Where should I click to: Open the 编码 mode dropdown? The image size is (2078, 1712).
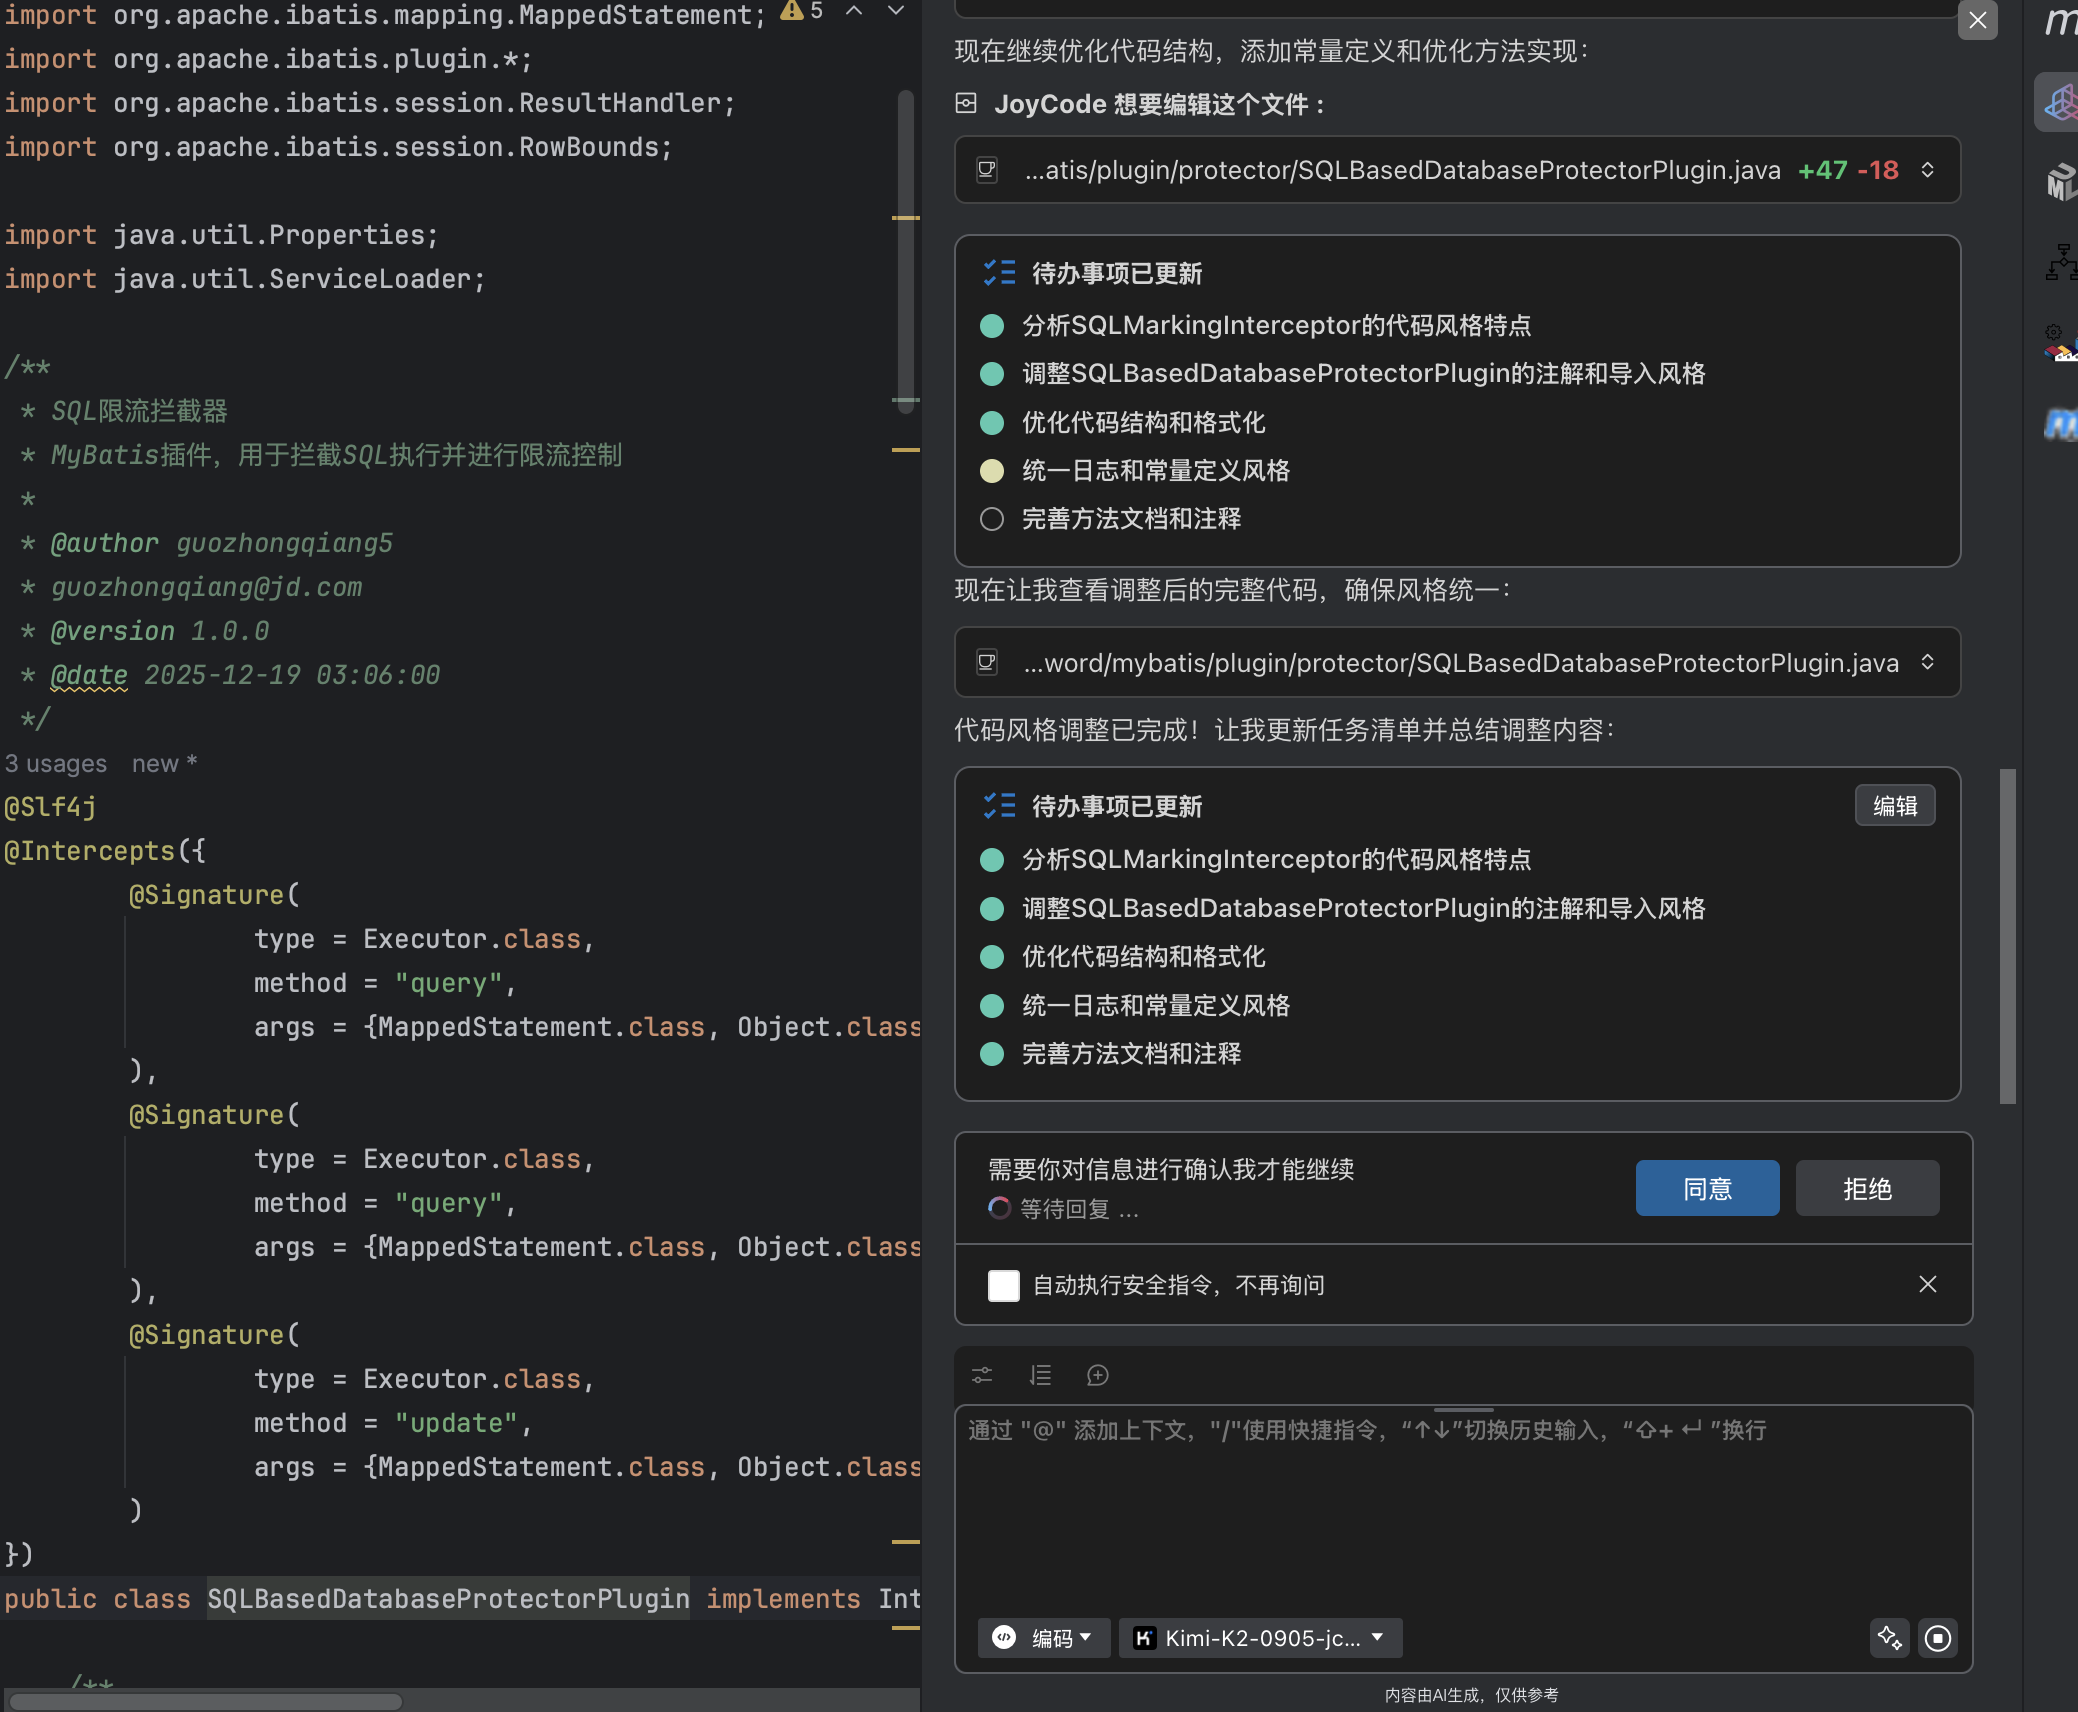(x=1043, y=1638)
